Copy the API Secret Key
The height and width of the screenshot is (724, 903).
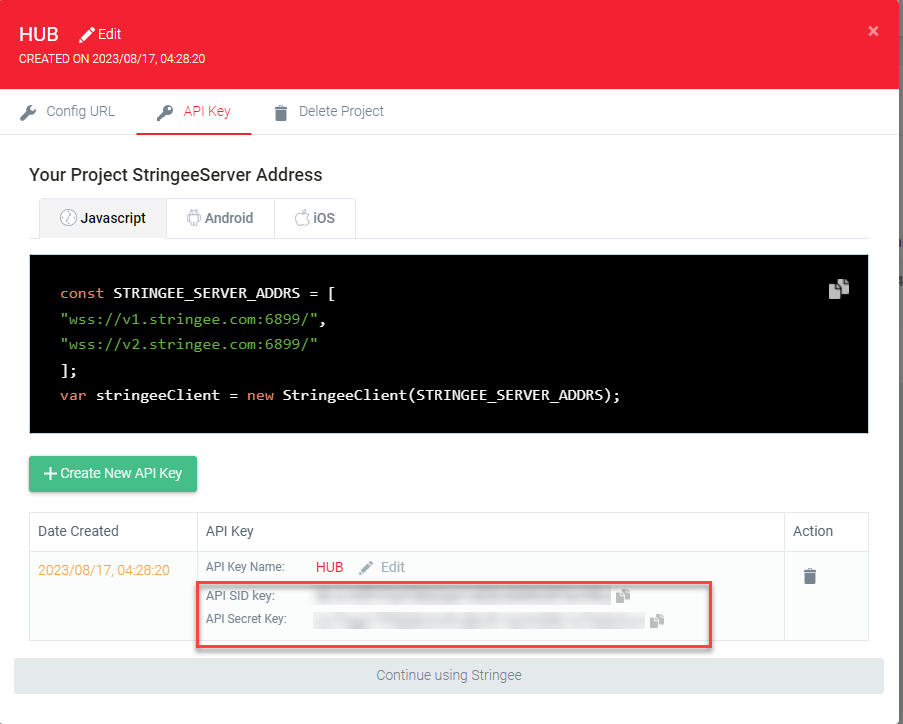click(x=656, y=621)
